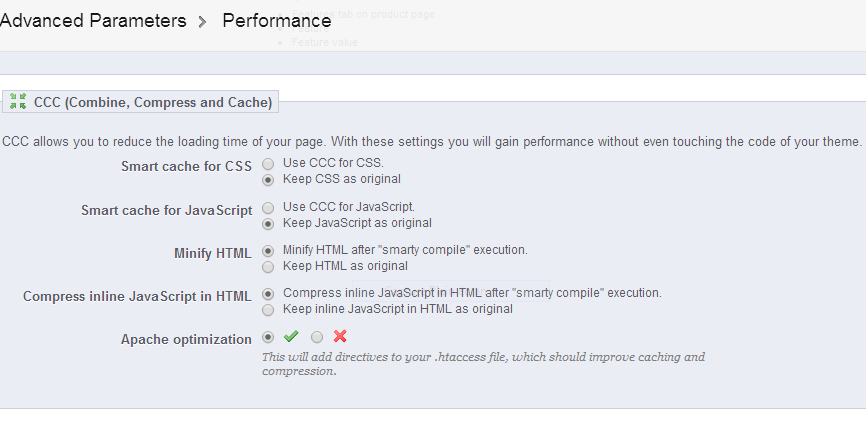Open Advanced Parameters breadcrumb link

pos(93,21)
